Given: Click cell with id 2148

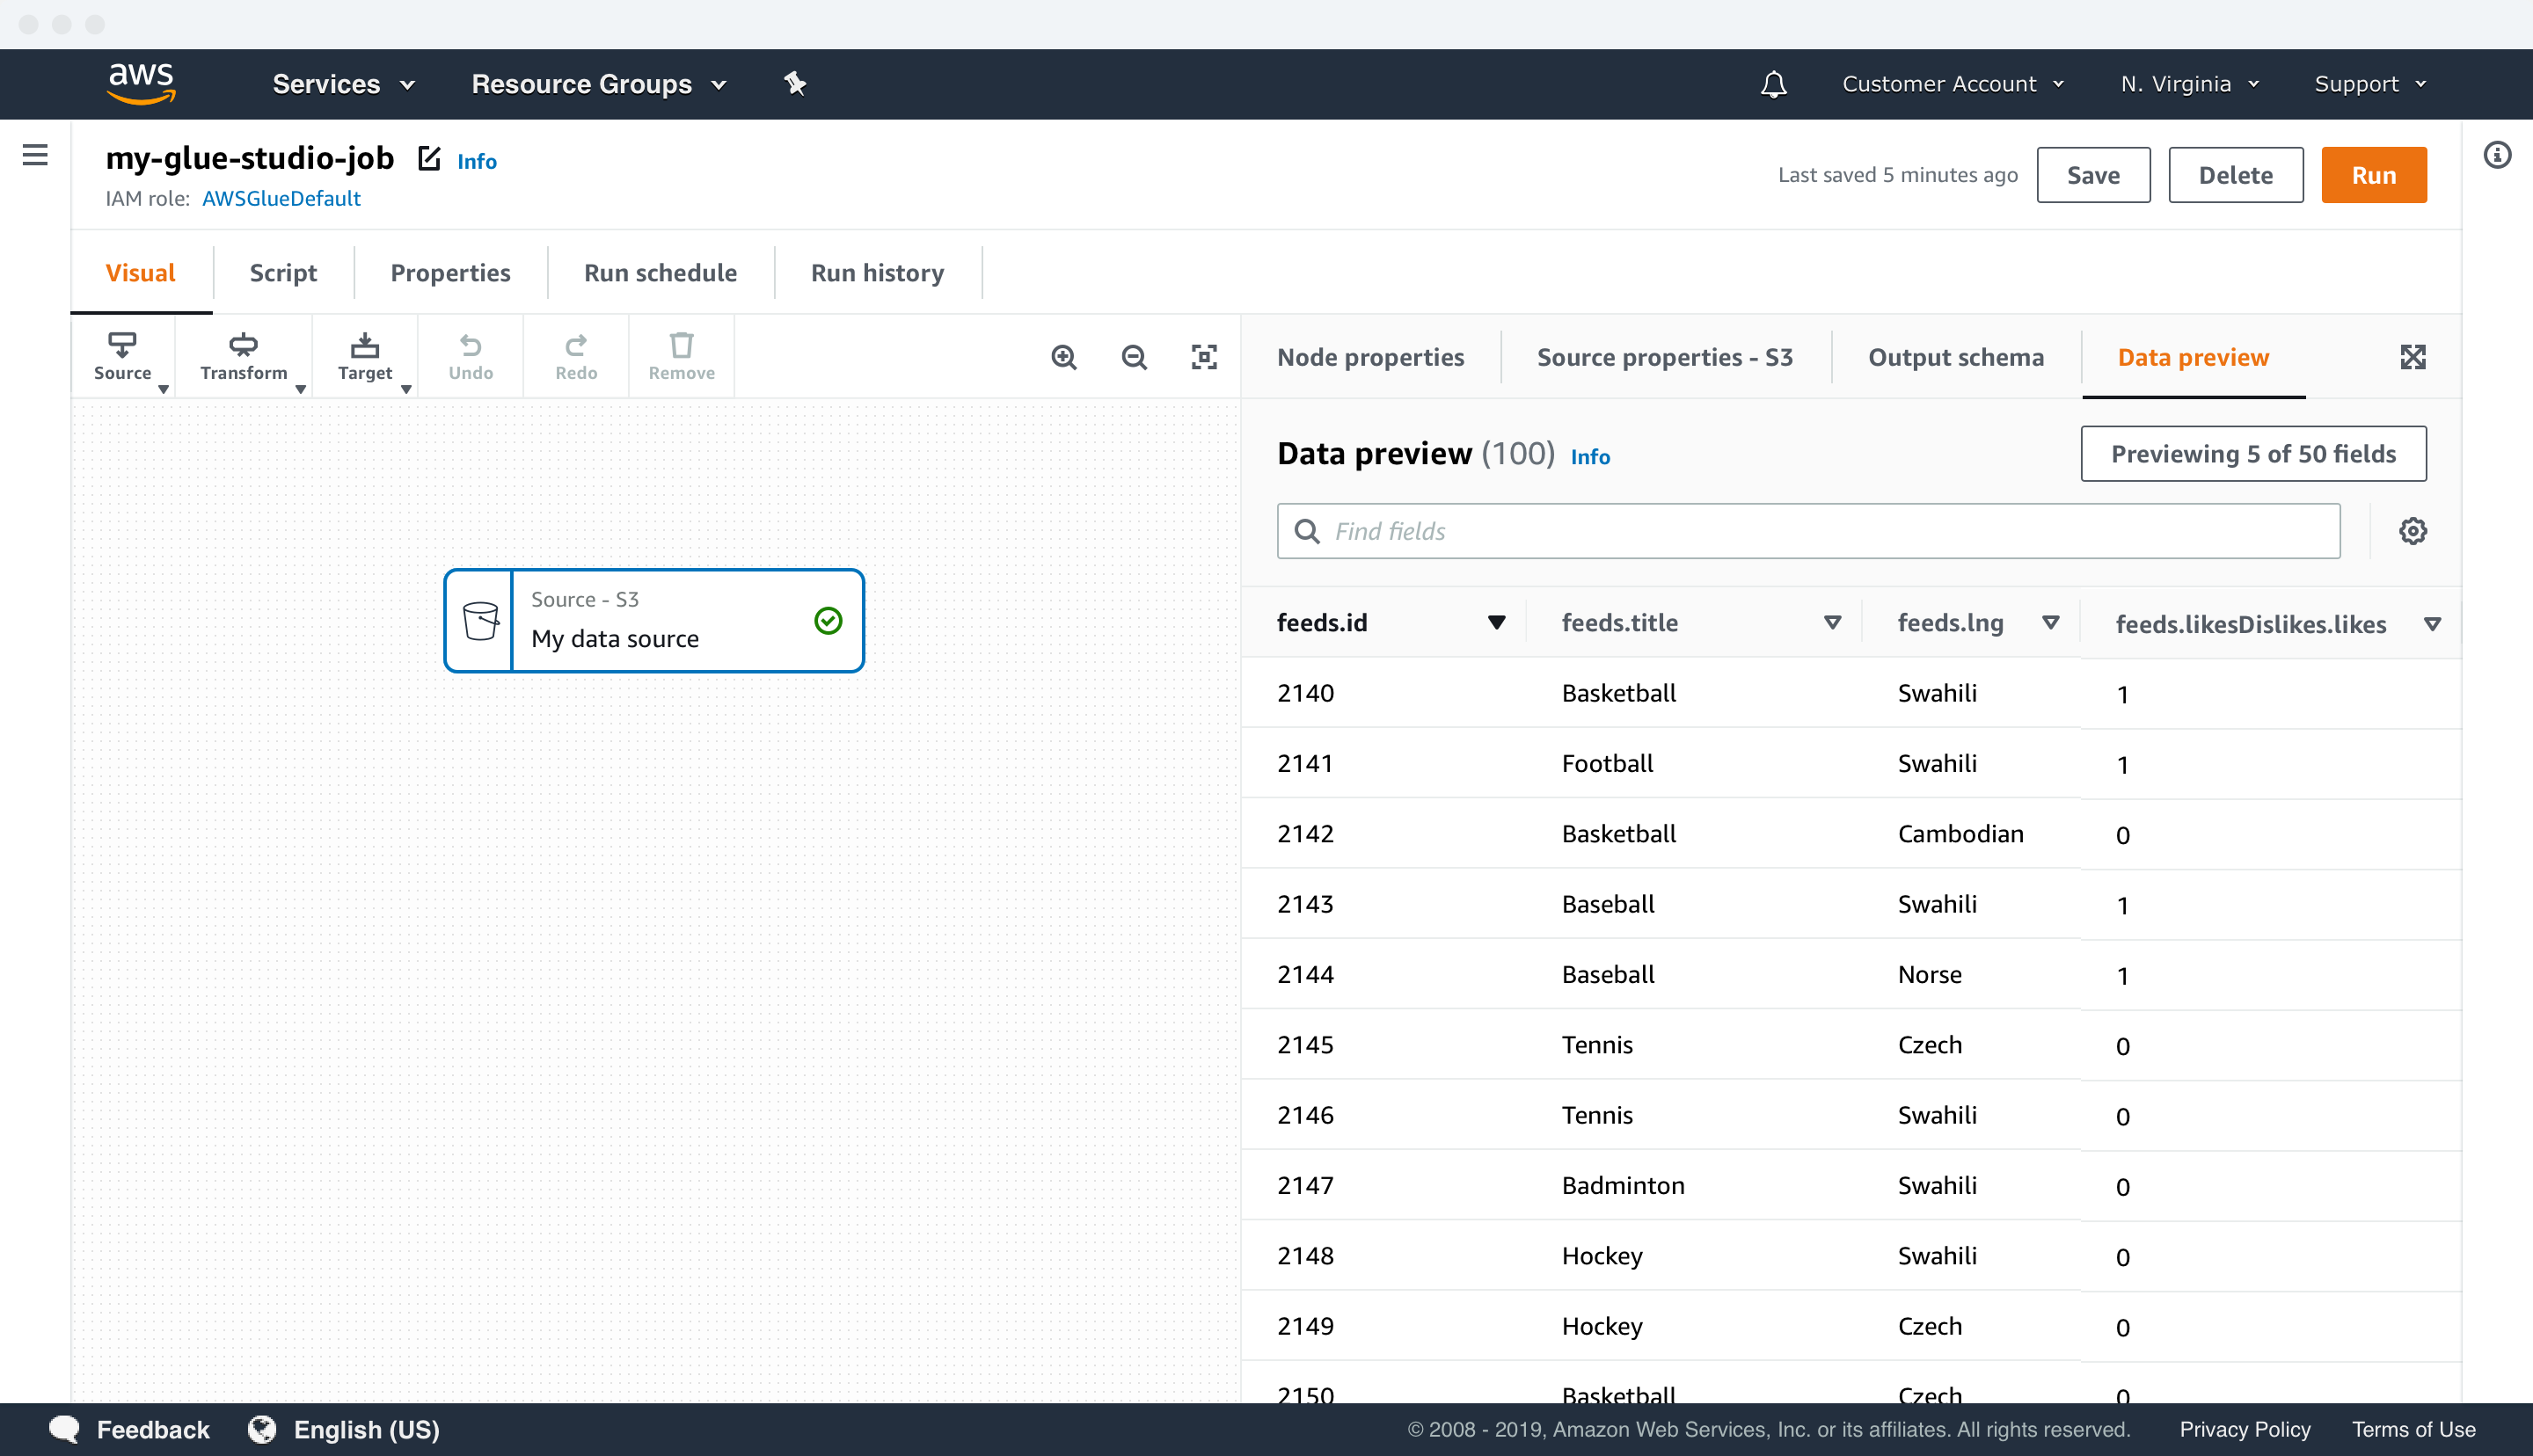Looking at the screenshot, I should (x=1305, y=1255).
